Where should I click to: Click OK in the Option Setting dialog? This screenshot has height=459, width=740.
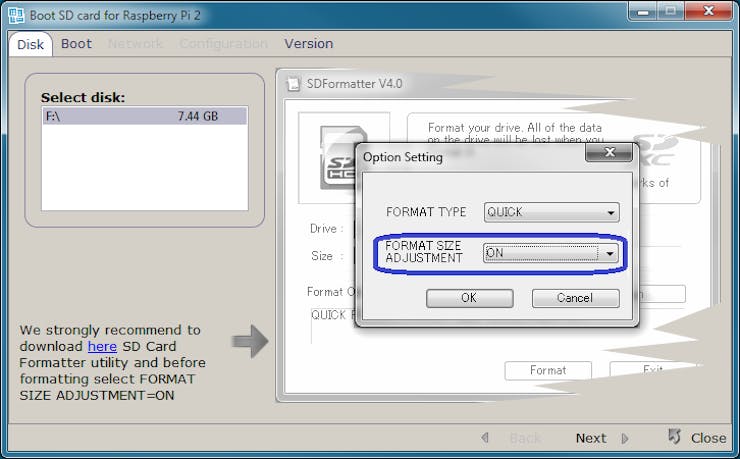pos(470,298)
